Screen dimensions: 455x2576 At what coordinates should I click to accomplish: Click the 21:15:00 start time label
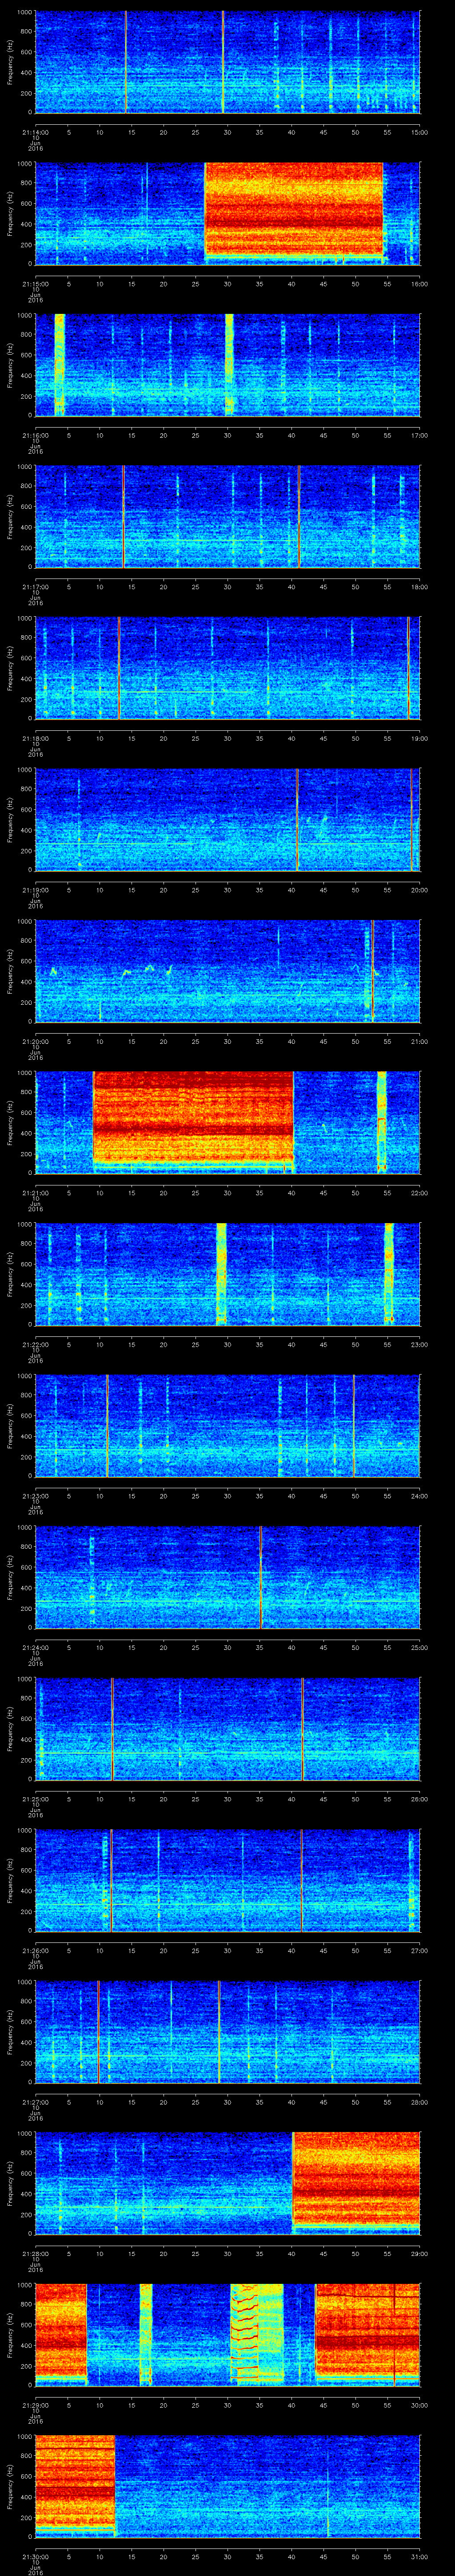point(35,284)
